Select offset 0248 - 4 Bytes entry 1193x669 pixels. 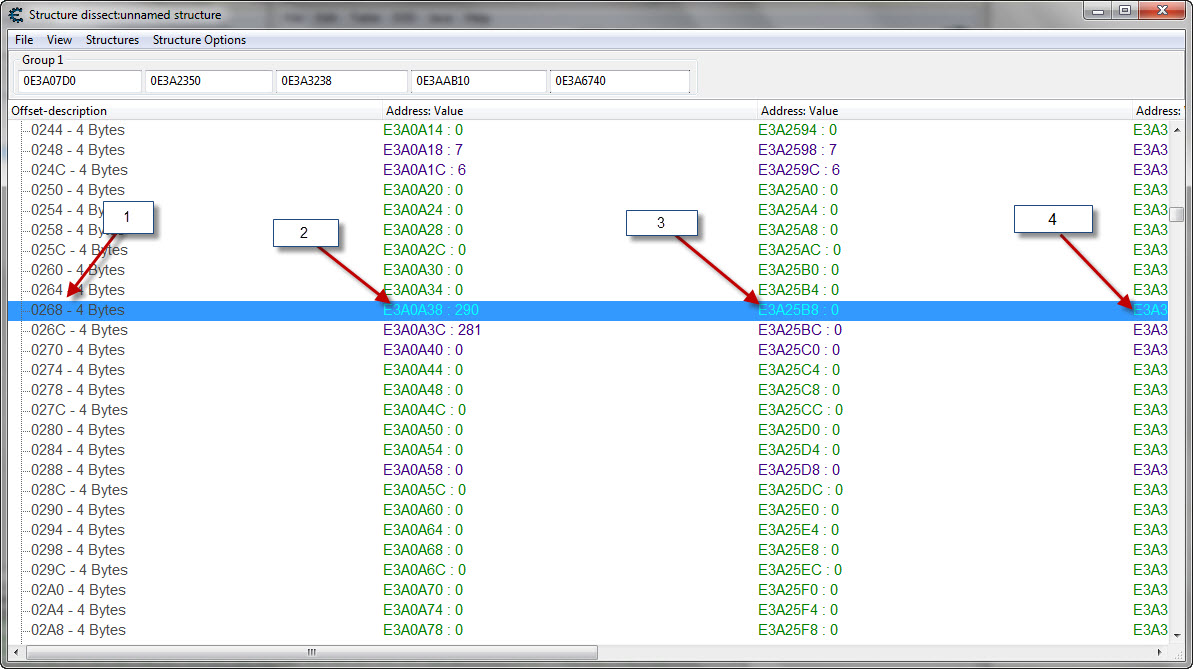pos(78,150)
